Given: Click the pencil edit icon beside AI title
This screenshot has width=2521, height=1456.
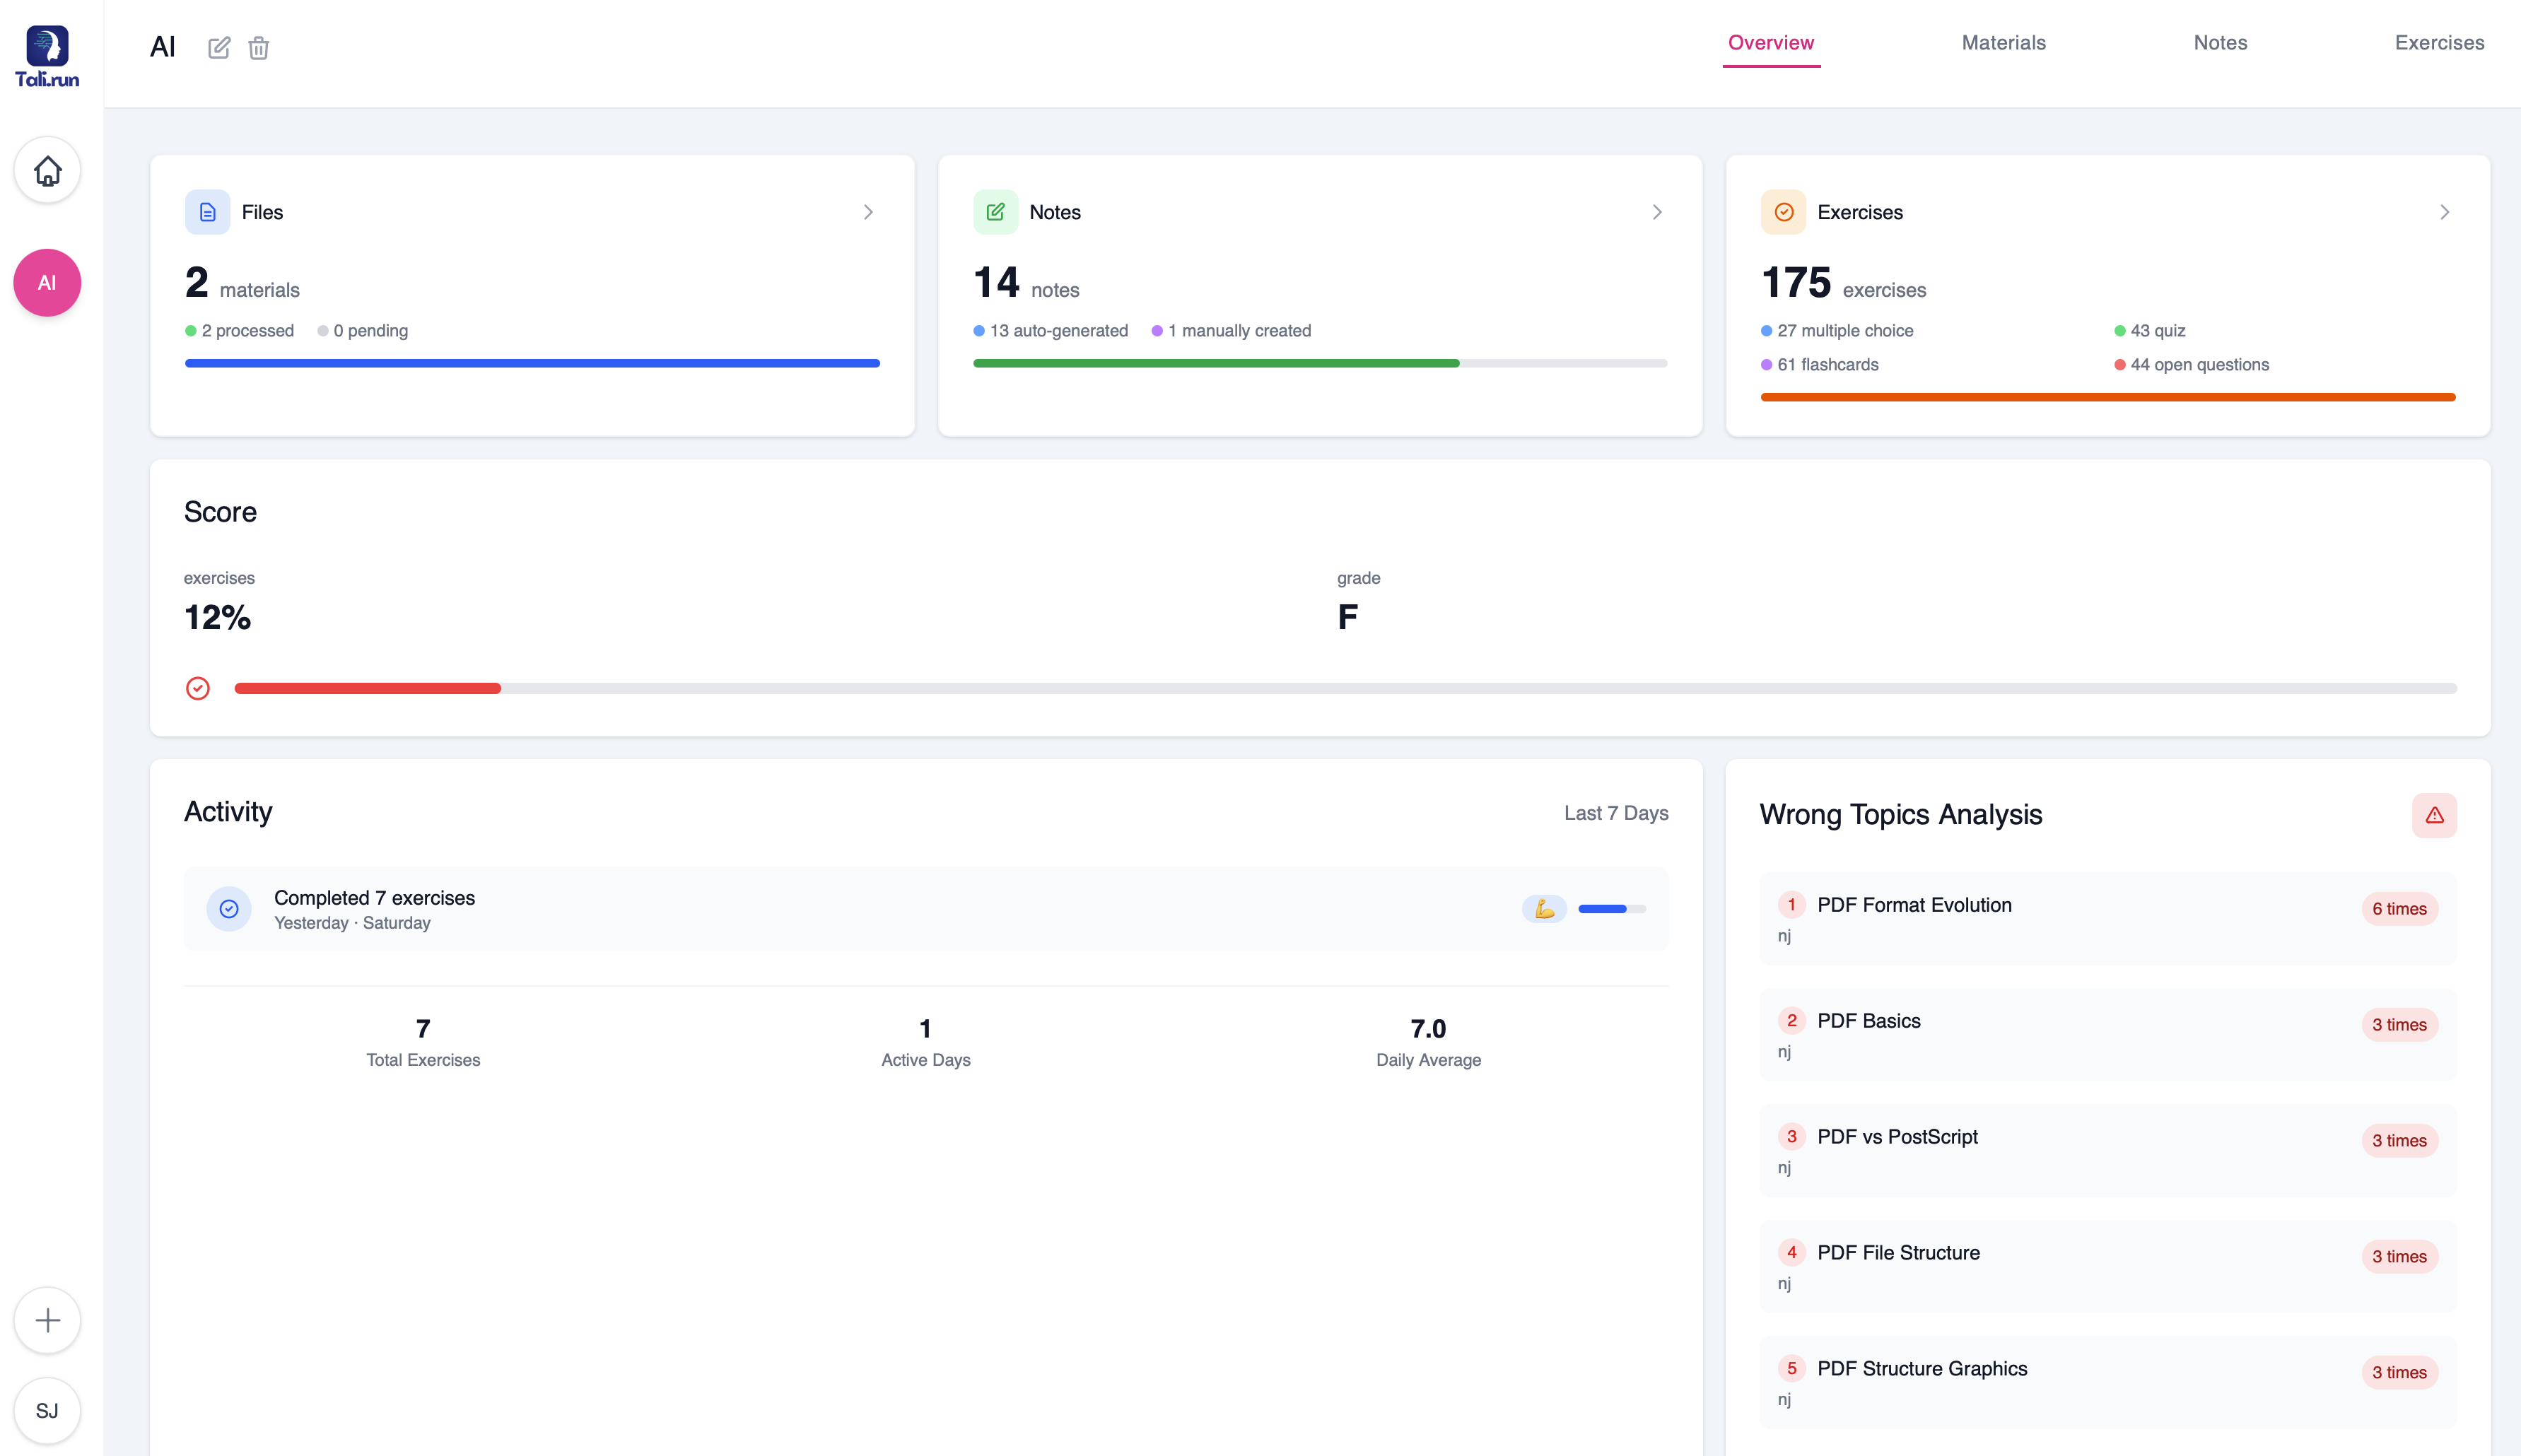Looking at the screenshot, I should pos(219,47).
